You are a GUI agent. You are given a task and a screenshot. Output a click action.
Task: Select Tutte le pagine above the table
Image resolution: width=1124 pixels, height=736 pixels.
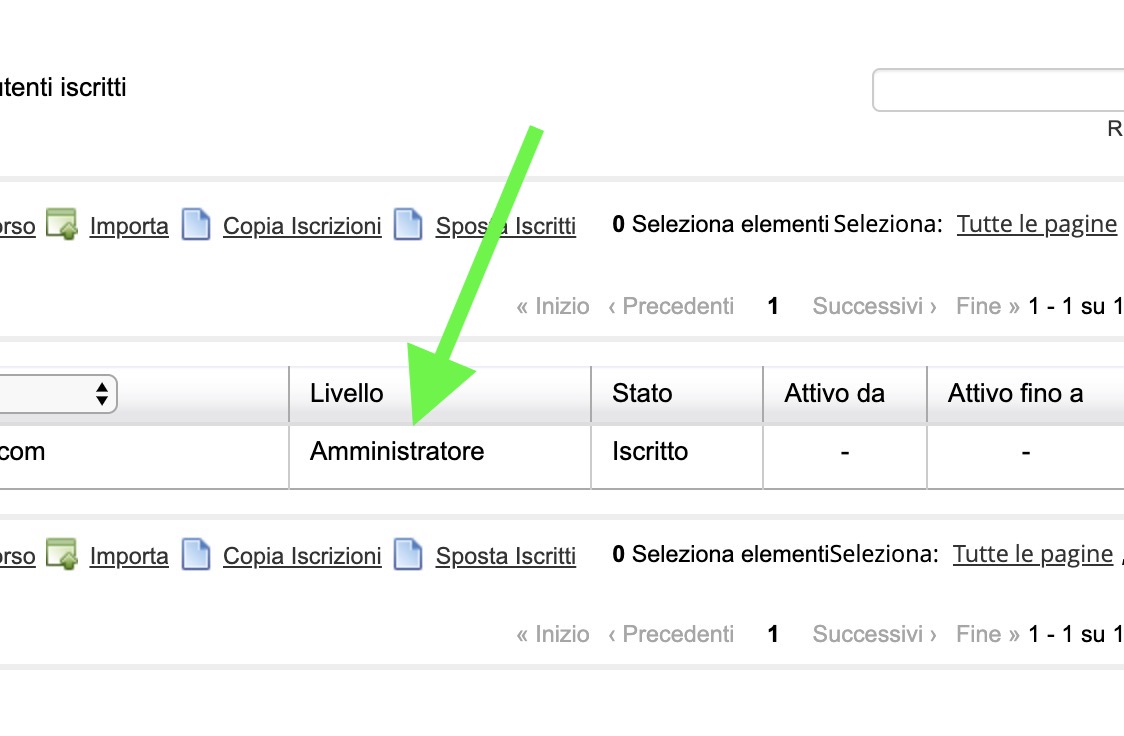click(1036, 224)
